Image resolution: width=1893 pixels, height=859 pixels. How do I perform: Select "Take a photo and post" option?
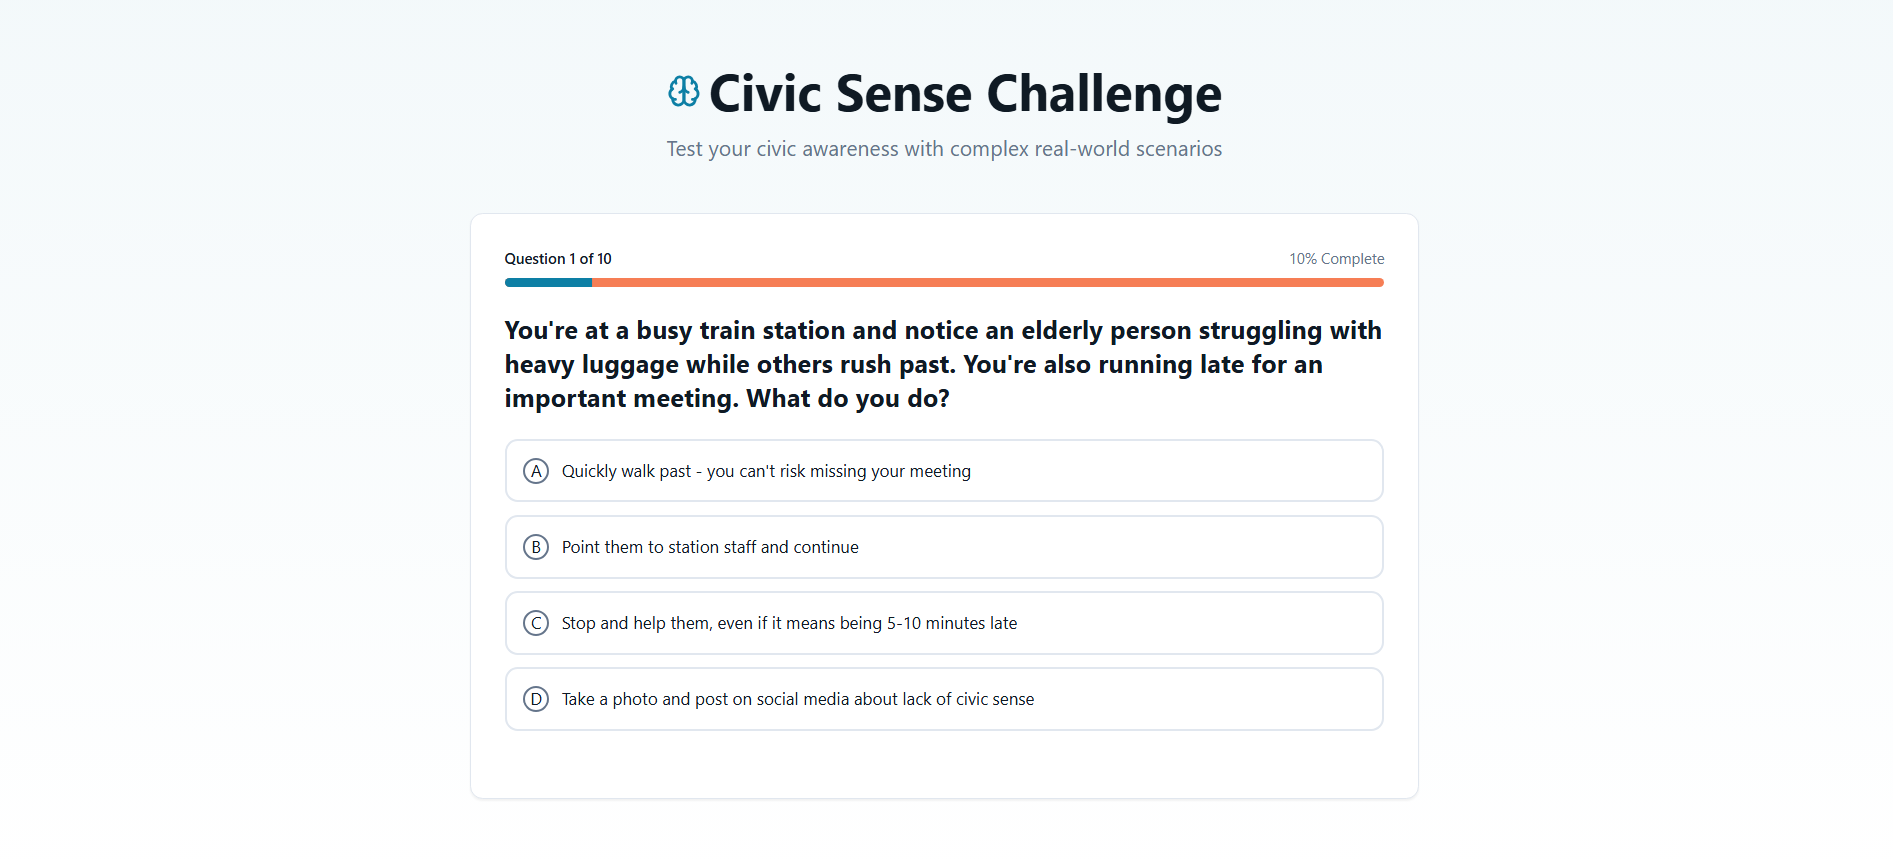click(x=797, y=699)
